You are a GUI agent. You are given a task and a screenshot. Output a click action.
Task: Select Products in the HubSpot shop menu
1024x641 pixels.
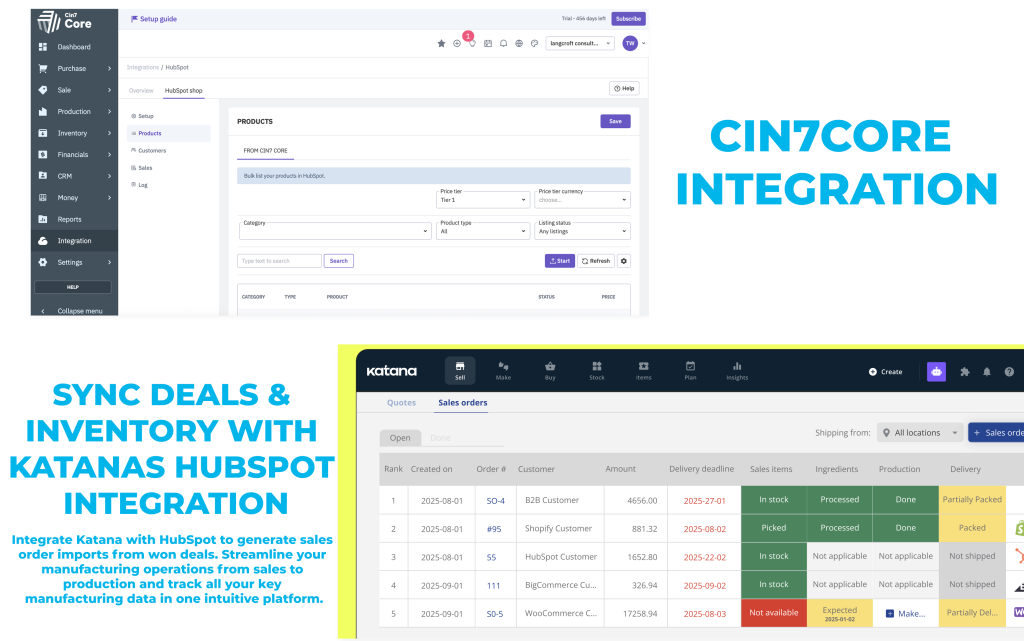point(169,133)
